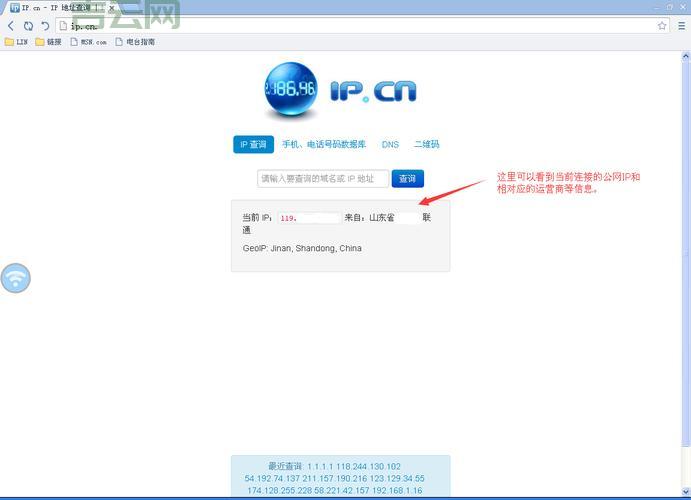Close the IP.cn browser tab
The height and width of the screenshot is (500, 691).
click(111, 8)
